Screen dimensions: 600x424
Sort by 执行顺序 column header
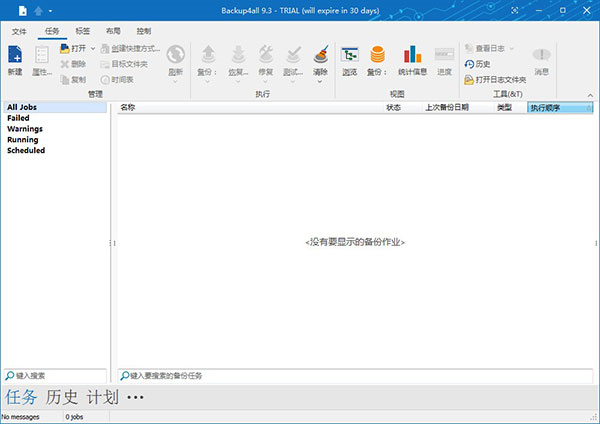coord(560,108)
